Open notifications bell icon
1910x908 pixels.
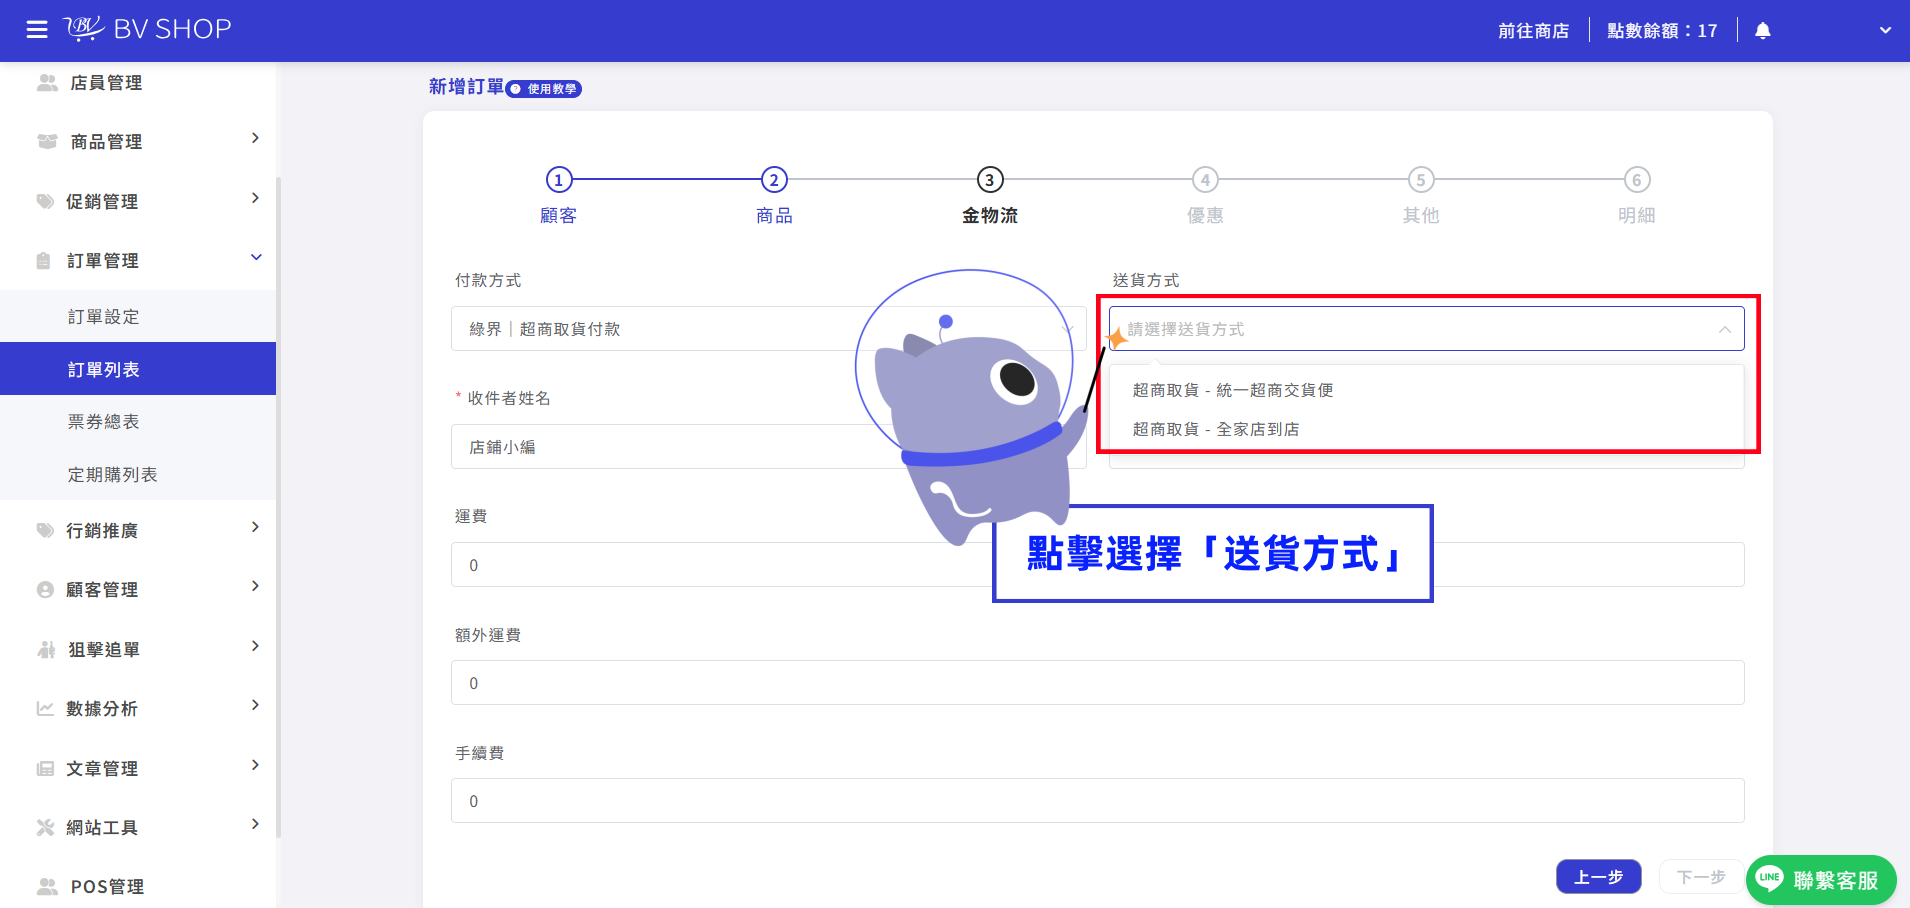1763,31
